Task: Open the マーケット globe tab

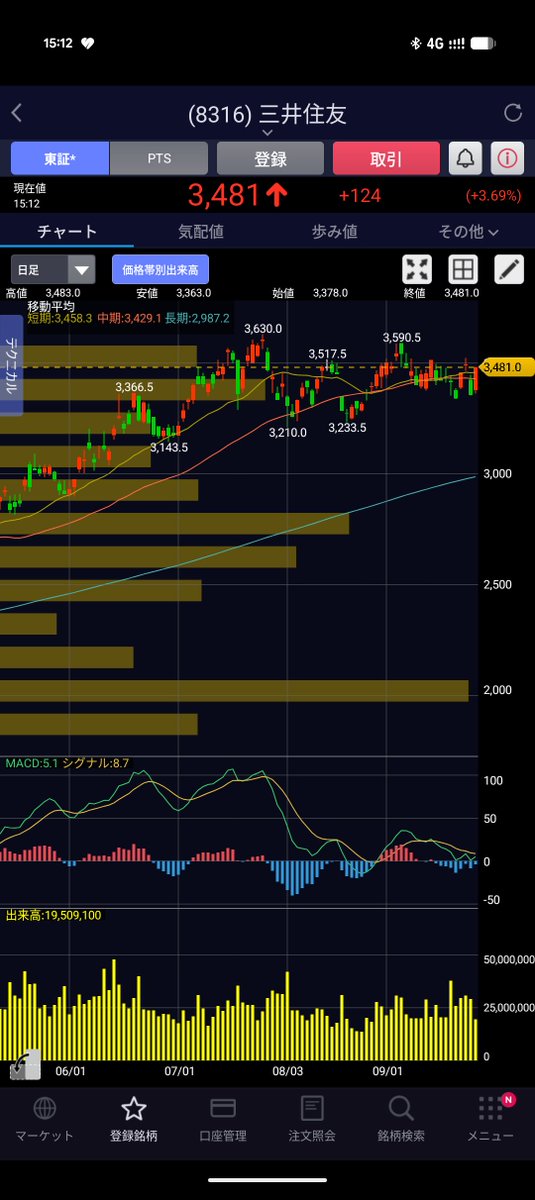Action: coord(44,1119)
